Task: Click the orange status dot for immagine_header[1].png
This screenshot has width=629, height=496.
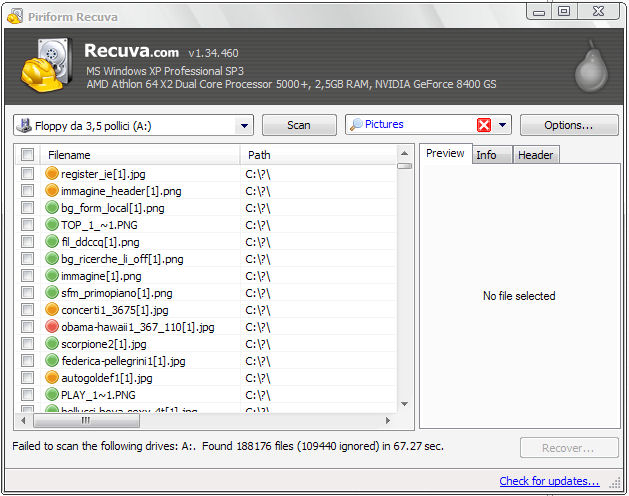Action: click(52, 190)
